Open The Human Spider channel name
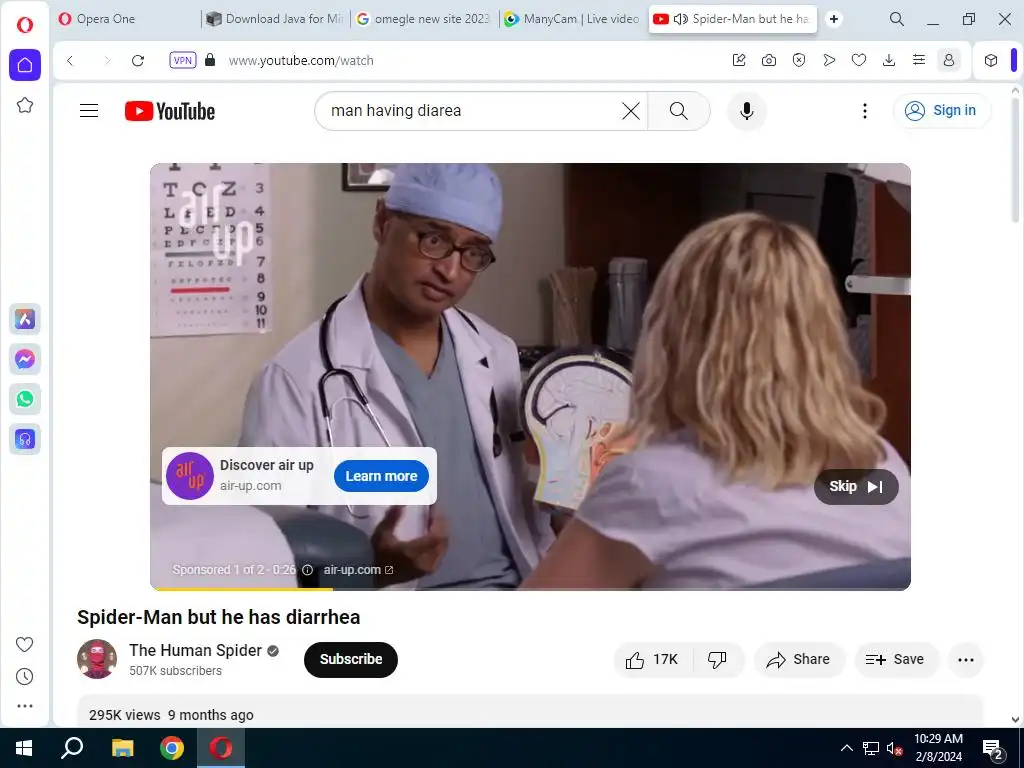 click(195, 650)
